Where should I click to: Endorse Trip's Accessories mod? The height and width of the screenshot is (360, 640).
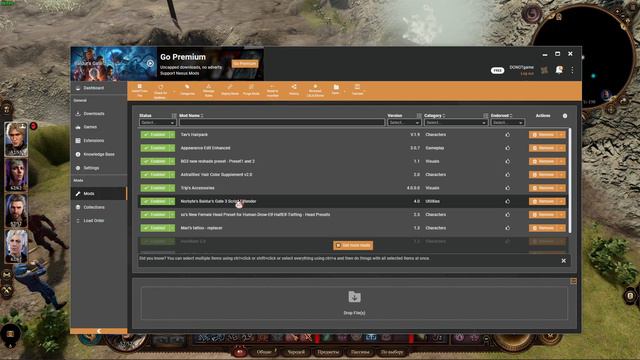(507, 188)
